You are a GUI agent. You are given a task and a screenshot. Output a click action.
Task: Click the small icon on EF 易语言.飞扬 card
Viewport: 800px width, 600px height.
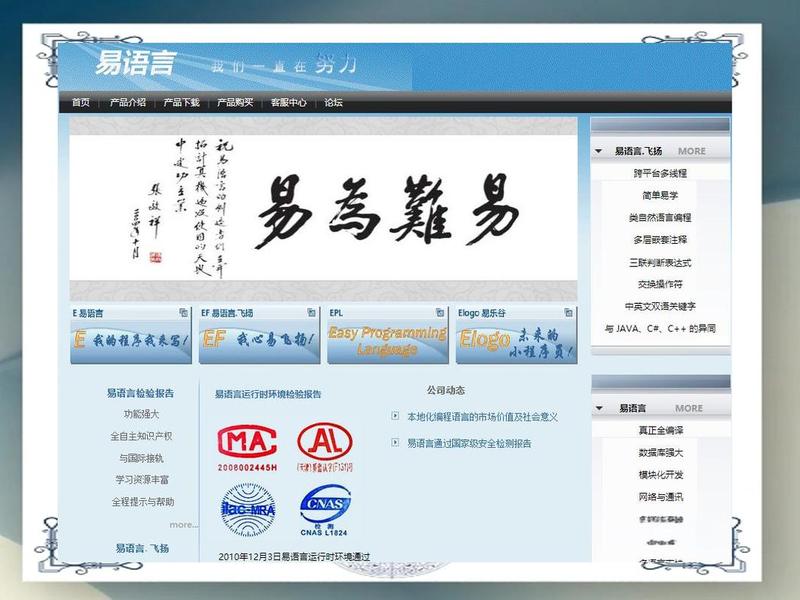311,312
